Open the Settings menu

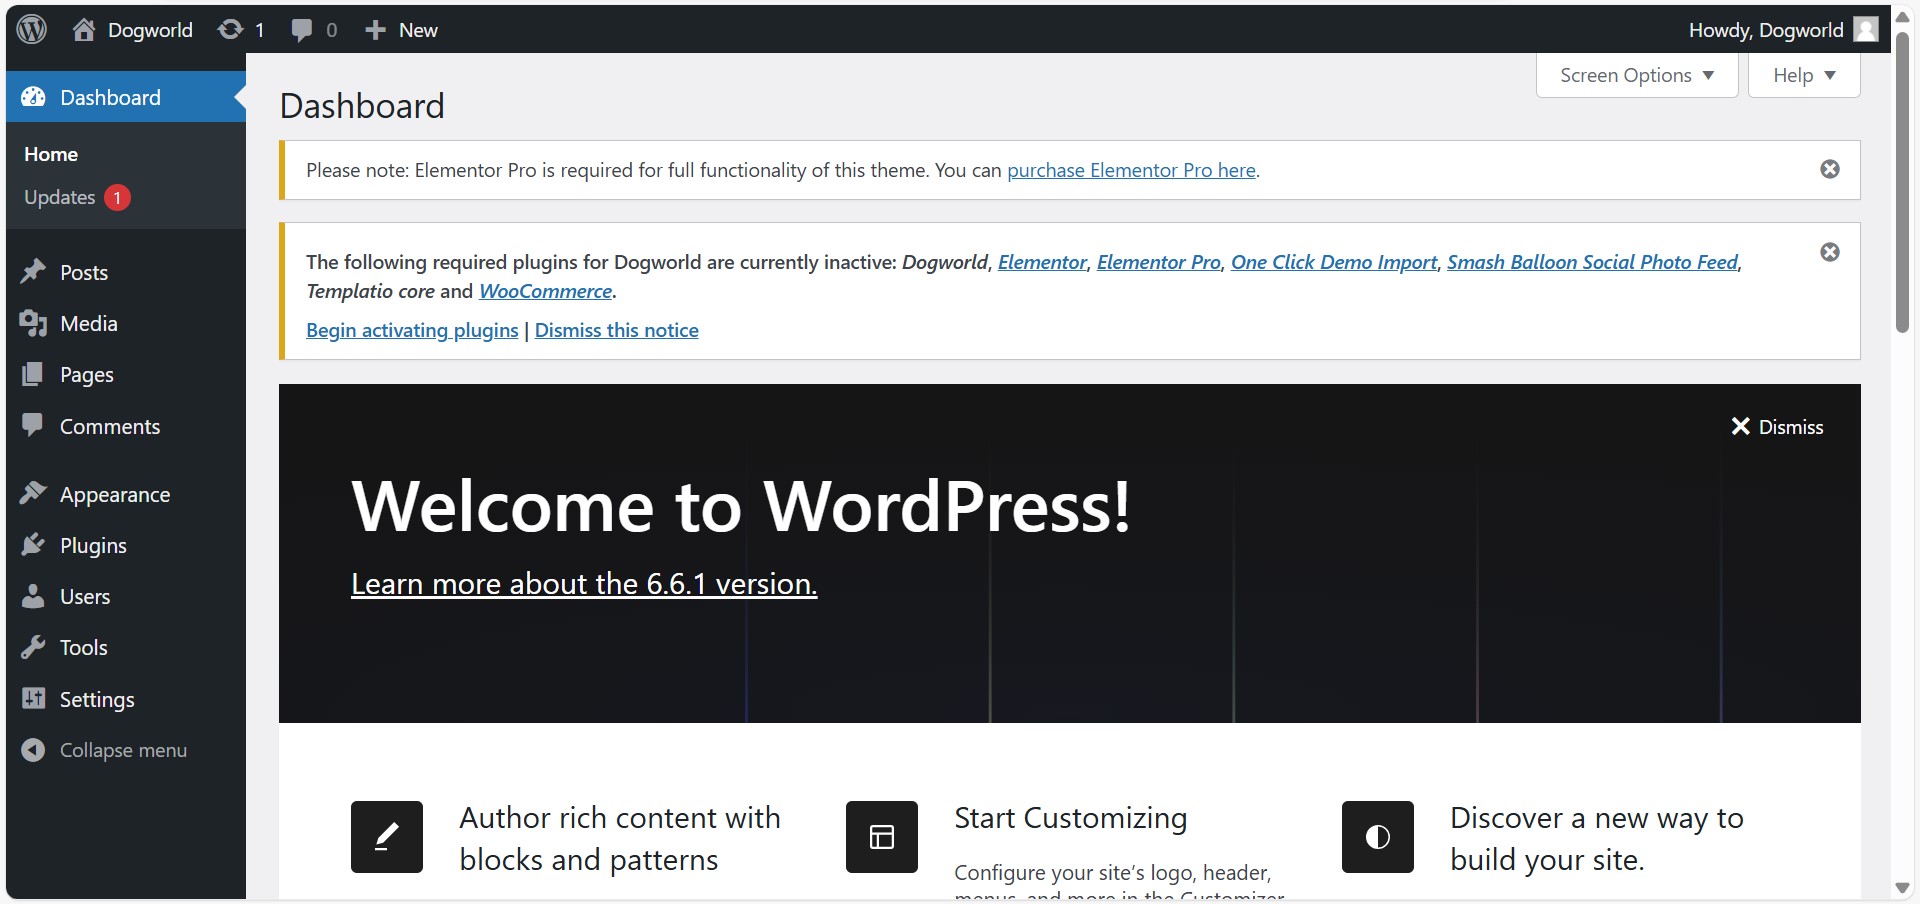click(x=97, y=700)
